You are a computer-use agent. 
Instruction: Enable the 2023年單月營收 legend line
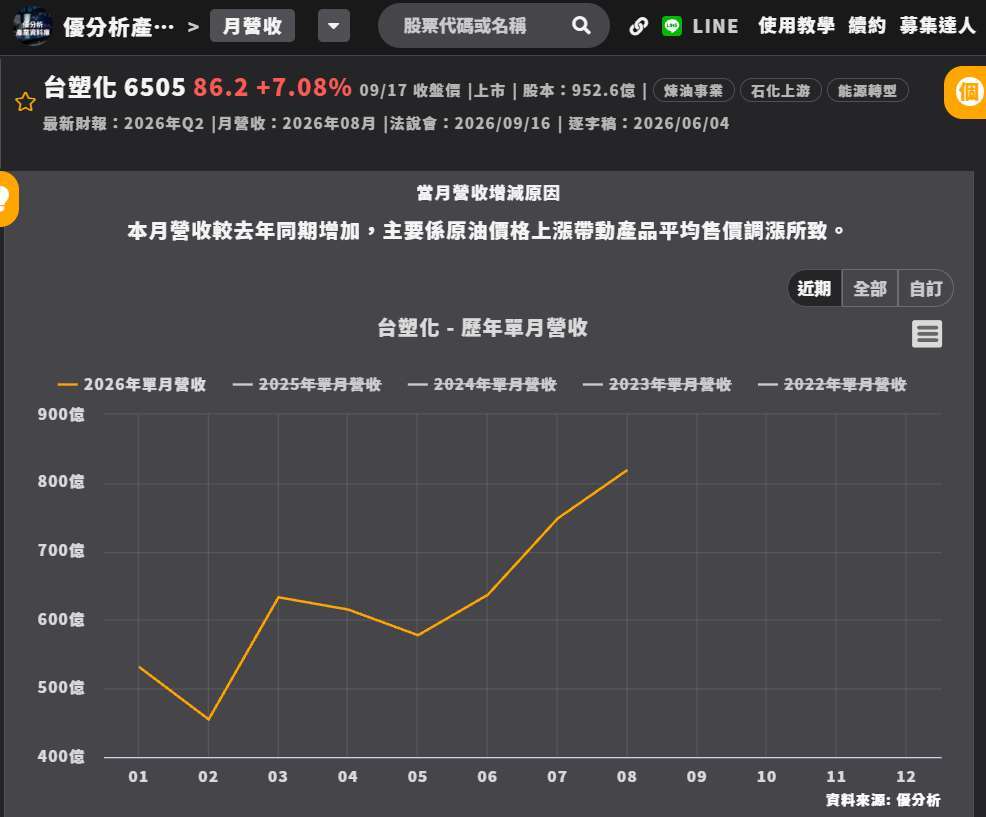656,384
